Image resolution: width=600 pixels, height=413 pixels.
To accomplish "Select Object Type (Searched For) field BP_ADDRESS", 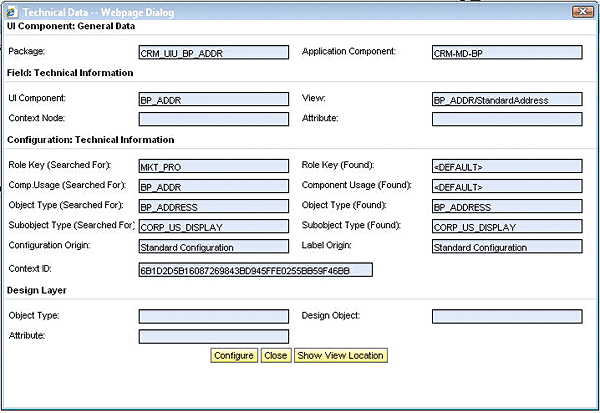I will [214, 206].
